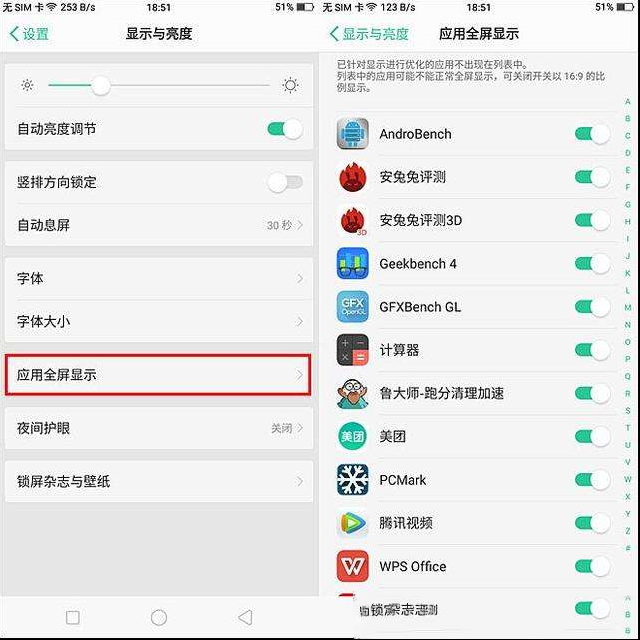
Task: Tap the AndroBench app icon
Action: pyautogui.click(x=353, y=134)
